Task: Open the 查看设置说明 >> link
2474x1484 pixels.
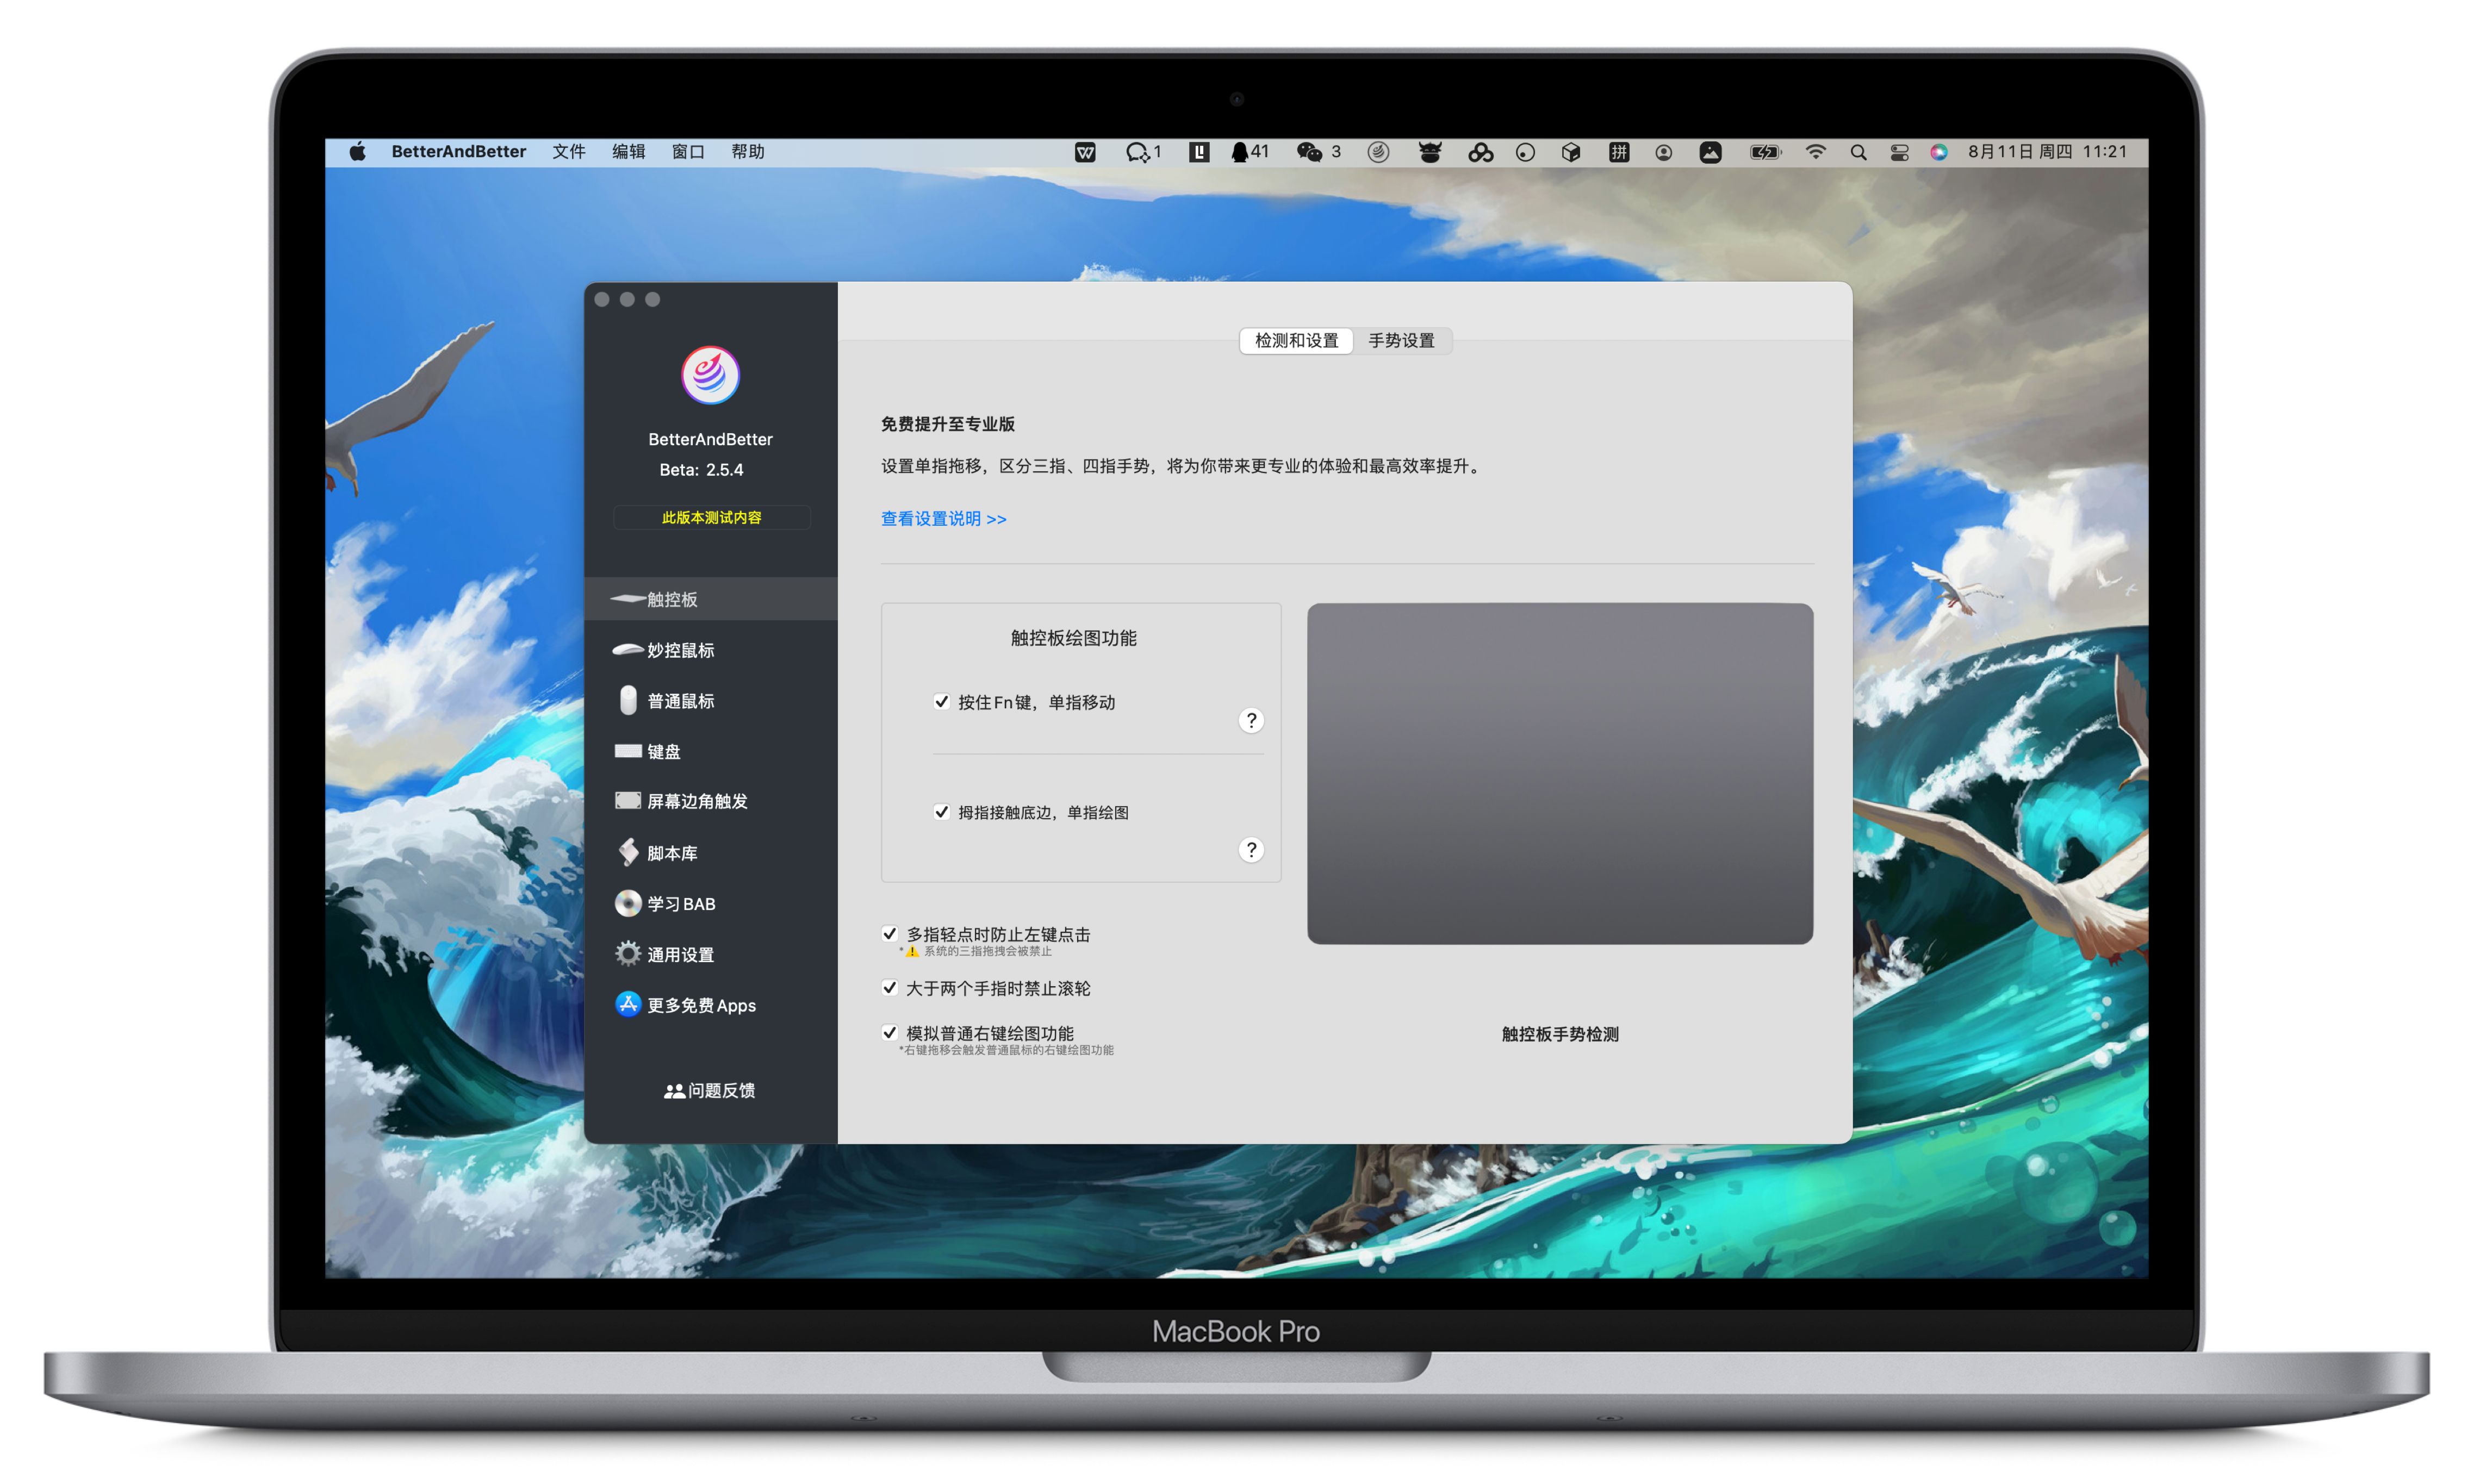Action: click(x=943, y=519)
